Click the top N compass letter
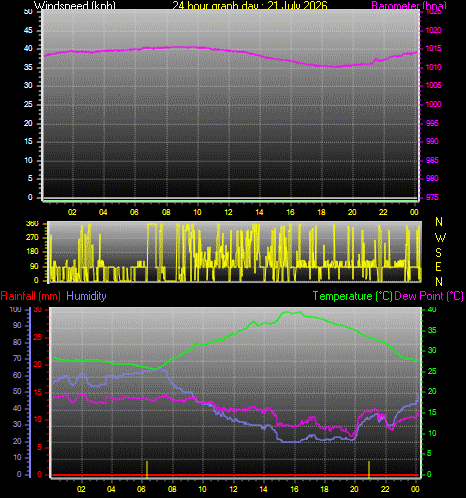The height and width of the screenshot is (498, 466). point(439,222)
